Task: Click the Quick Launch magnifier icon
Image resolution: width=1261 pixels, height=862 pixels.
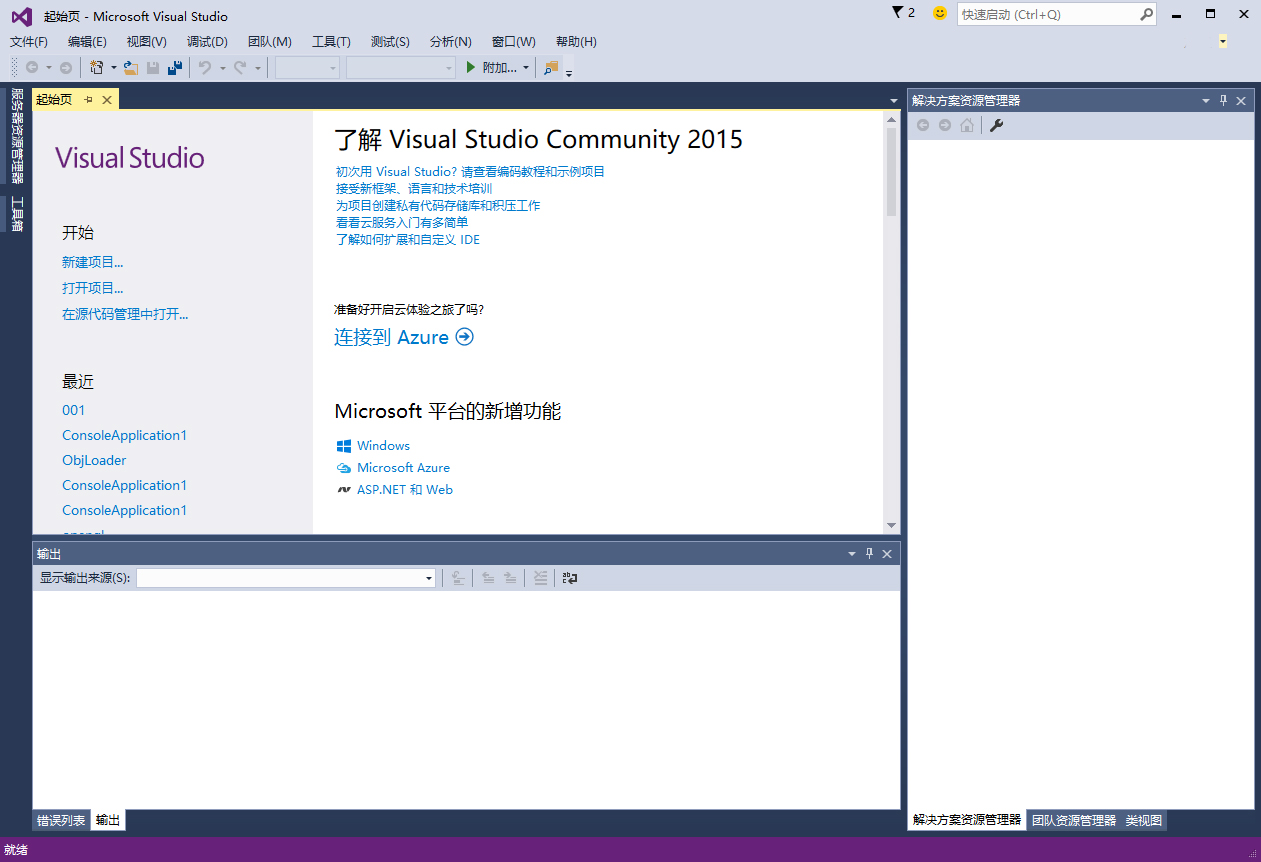Action: [1146, 14]
